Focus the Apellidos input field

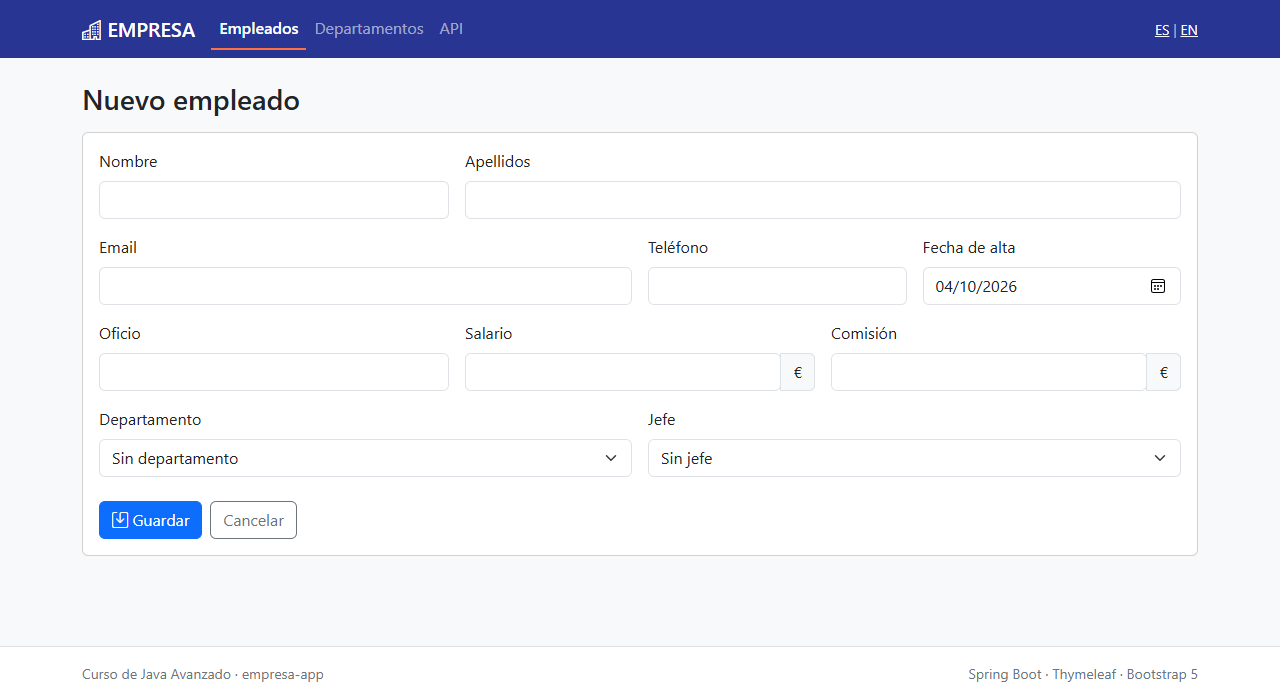[x=823, y=200]
